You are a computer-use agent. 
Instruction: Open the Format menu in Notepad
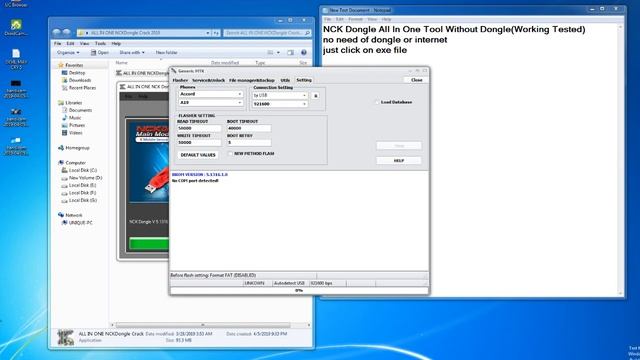click(356, 19)
